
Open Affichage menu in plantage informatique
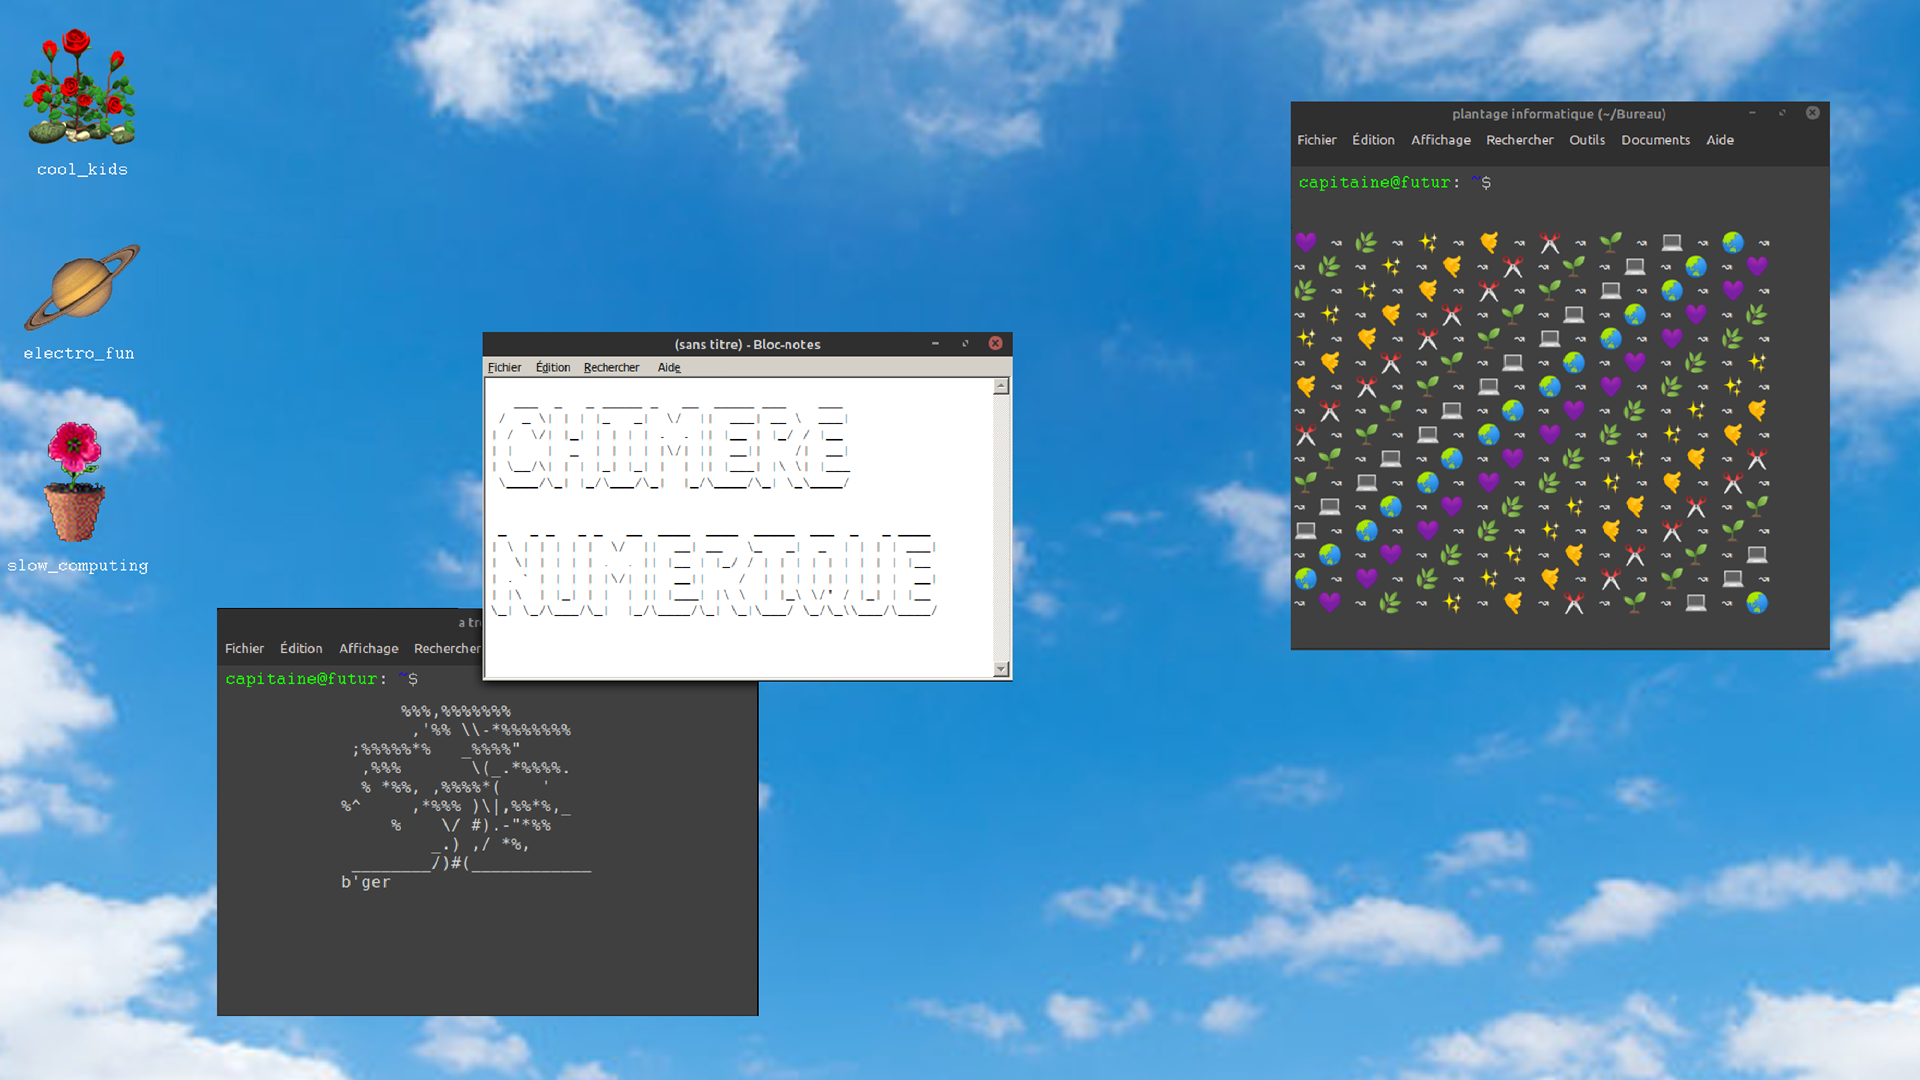click(1440, 140)
